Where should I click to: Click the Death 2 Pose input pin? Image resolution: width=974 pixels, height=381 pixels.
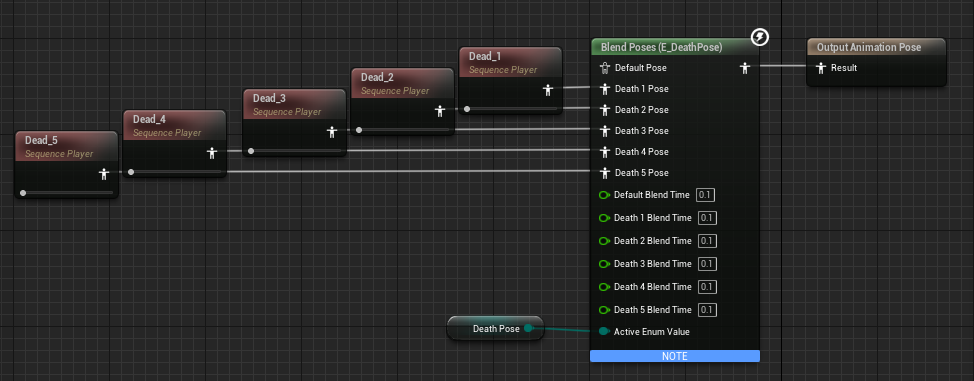click(604, 109)
